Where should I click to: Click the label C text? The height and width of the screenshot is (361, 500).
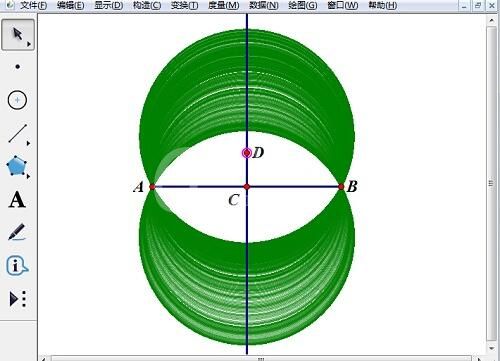[234, 200]
